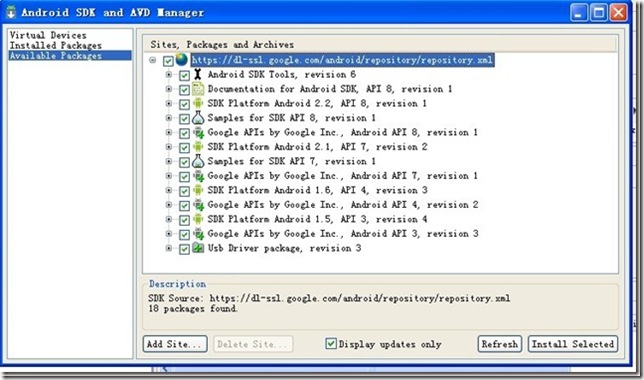Expand Google APIs Android API 4 node
644x380 pixels.
[x=169, y=205]
